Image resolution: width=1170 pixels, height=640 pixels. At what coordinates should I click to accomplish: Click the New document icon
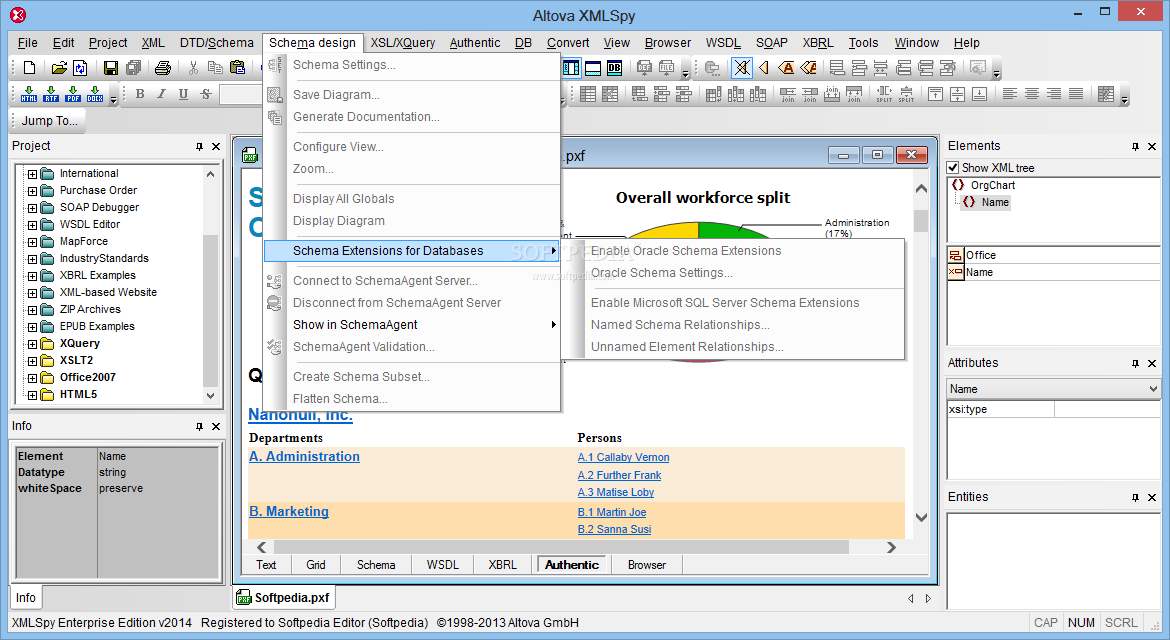coord(29,68)
